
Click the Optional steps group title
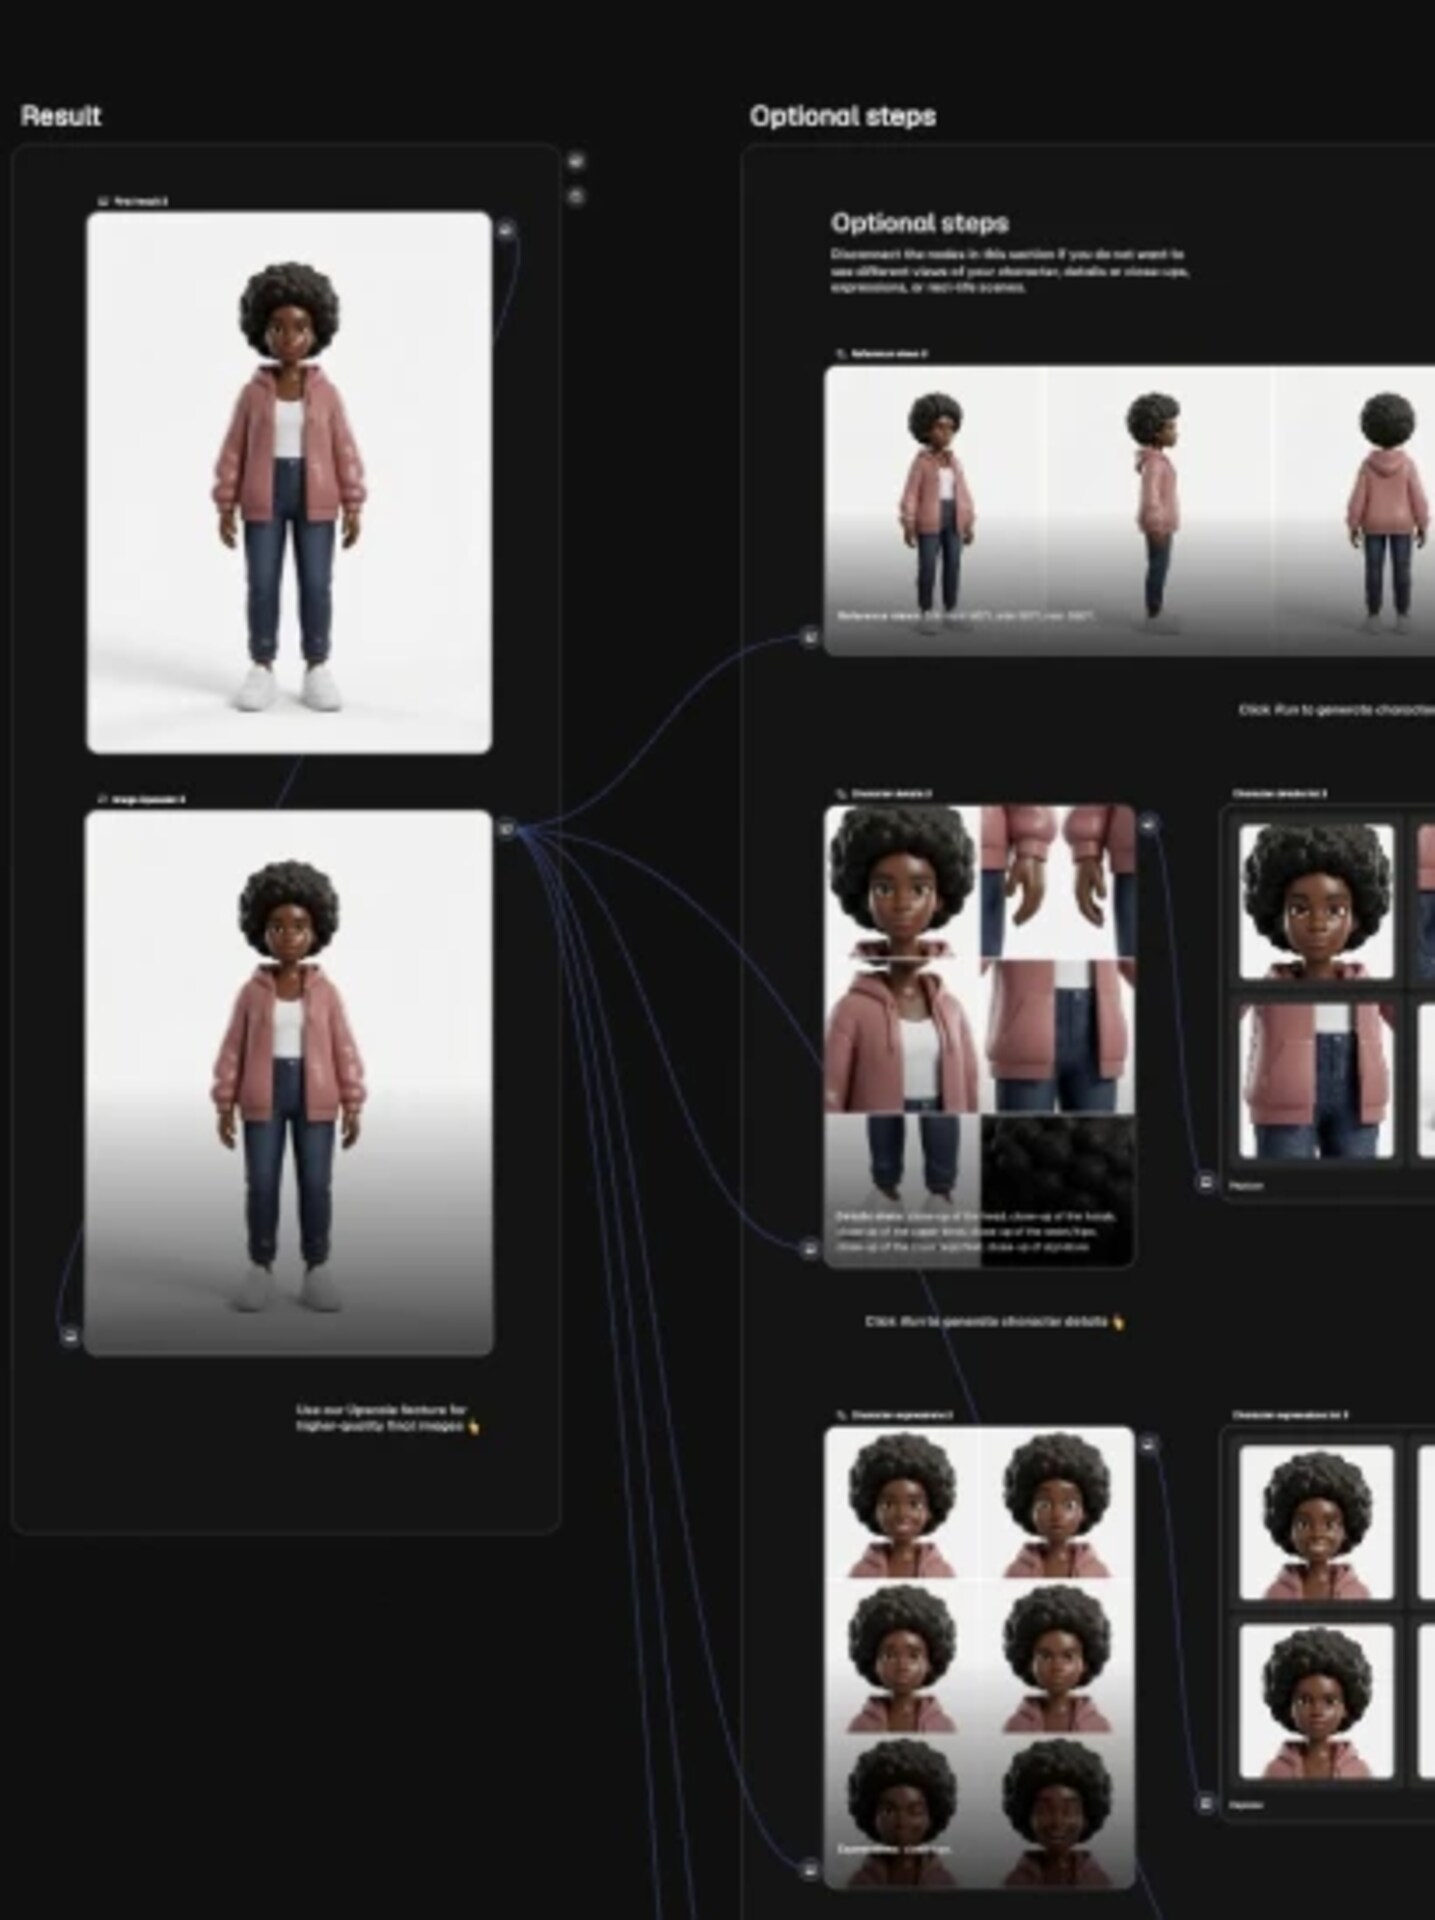click(842, 116)
